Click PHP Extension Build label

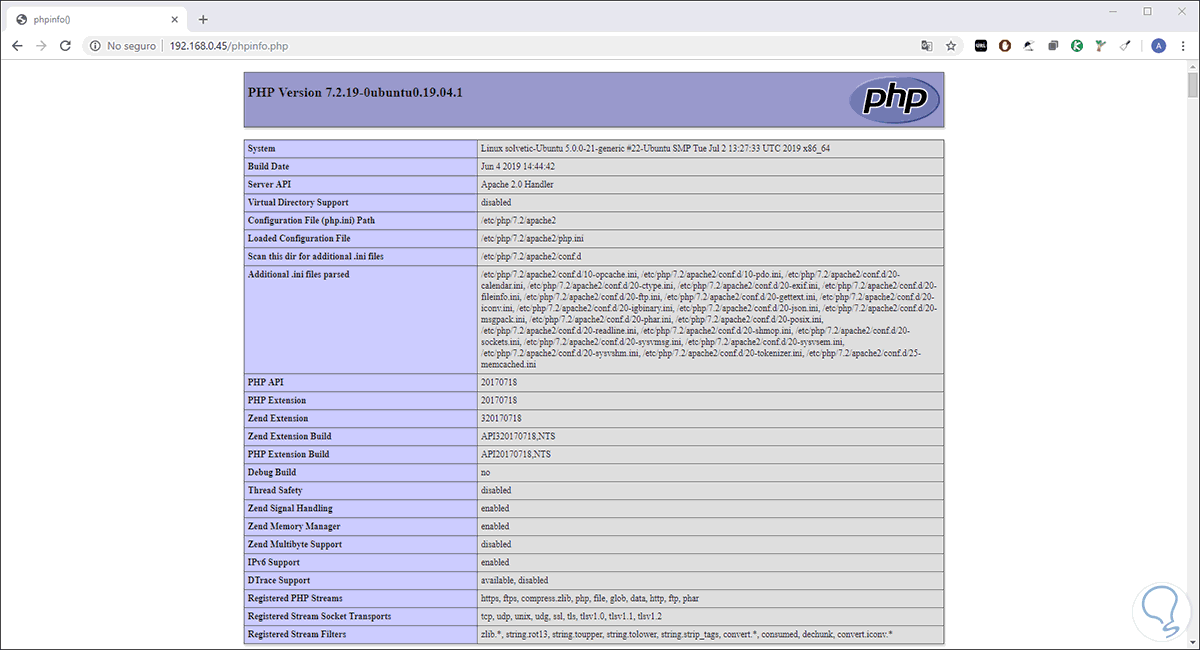click(288, 454)
